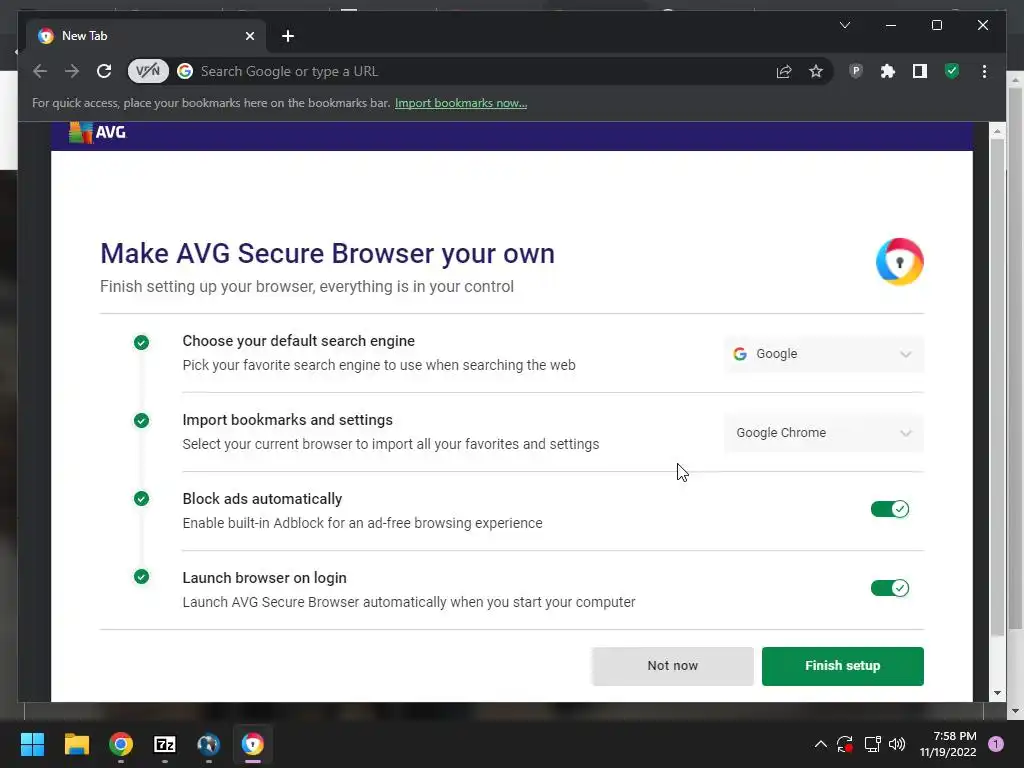
Task: Select the New Tab tab
Action: point(140,36)
